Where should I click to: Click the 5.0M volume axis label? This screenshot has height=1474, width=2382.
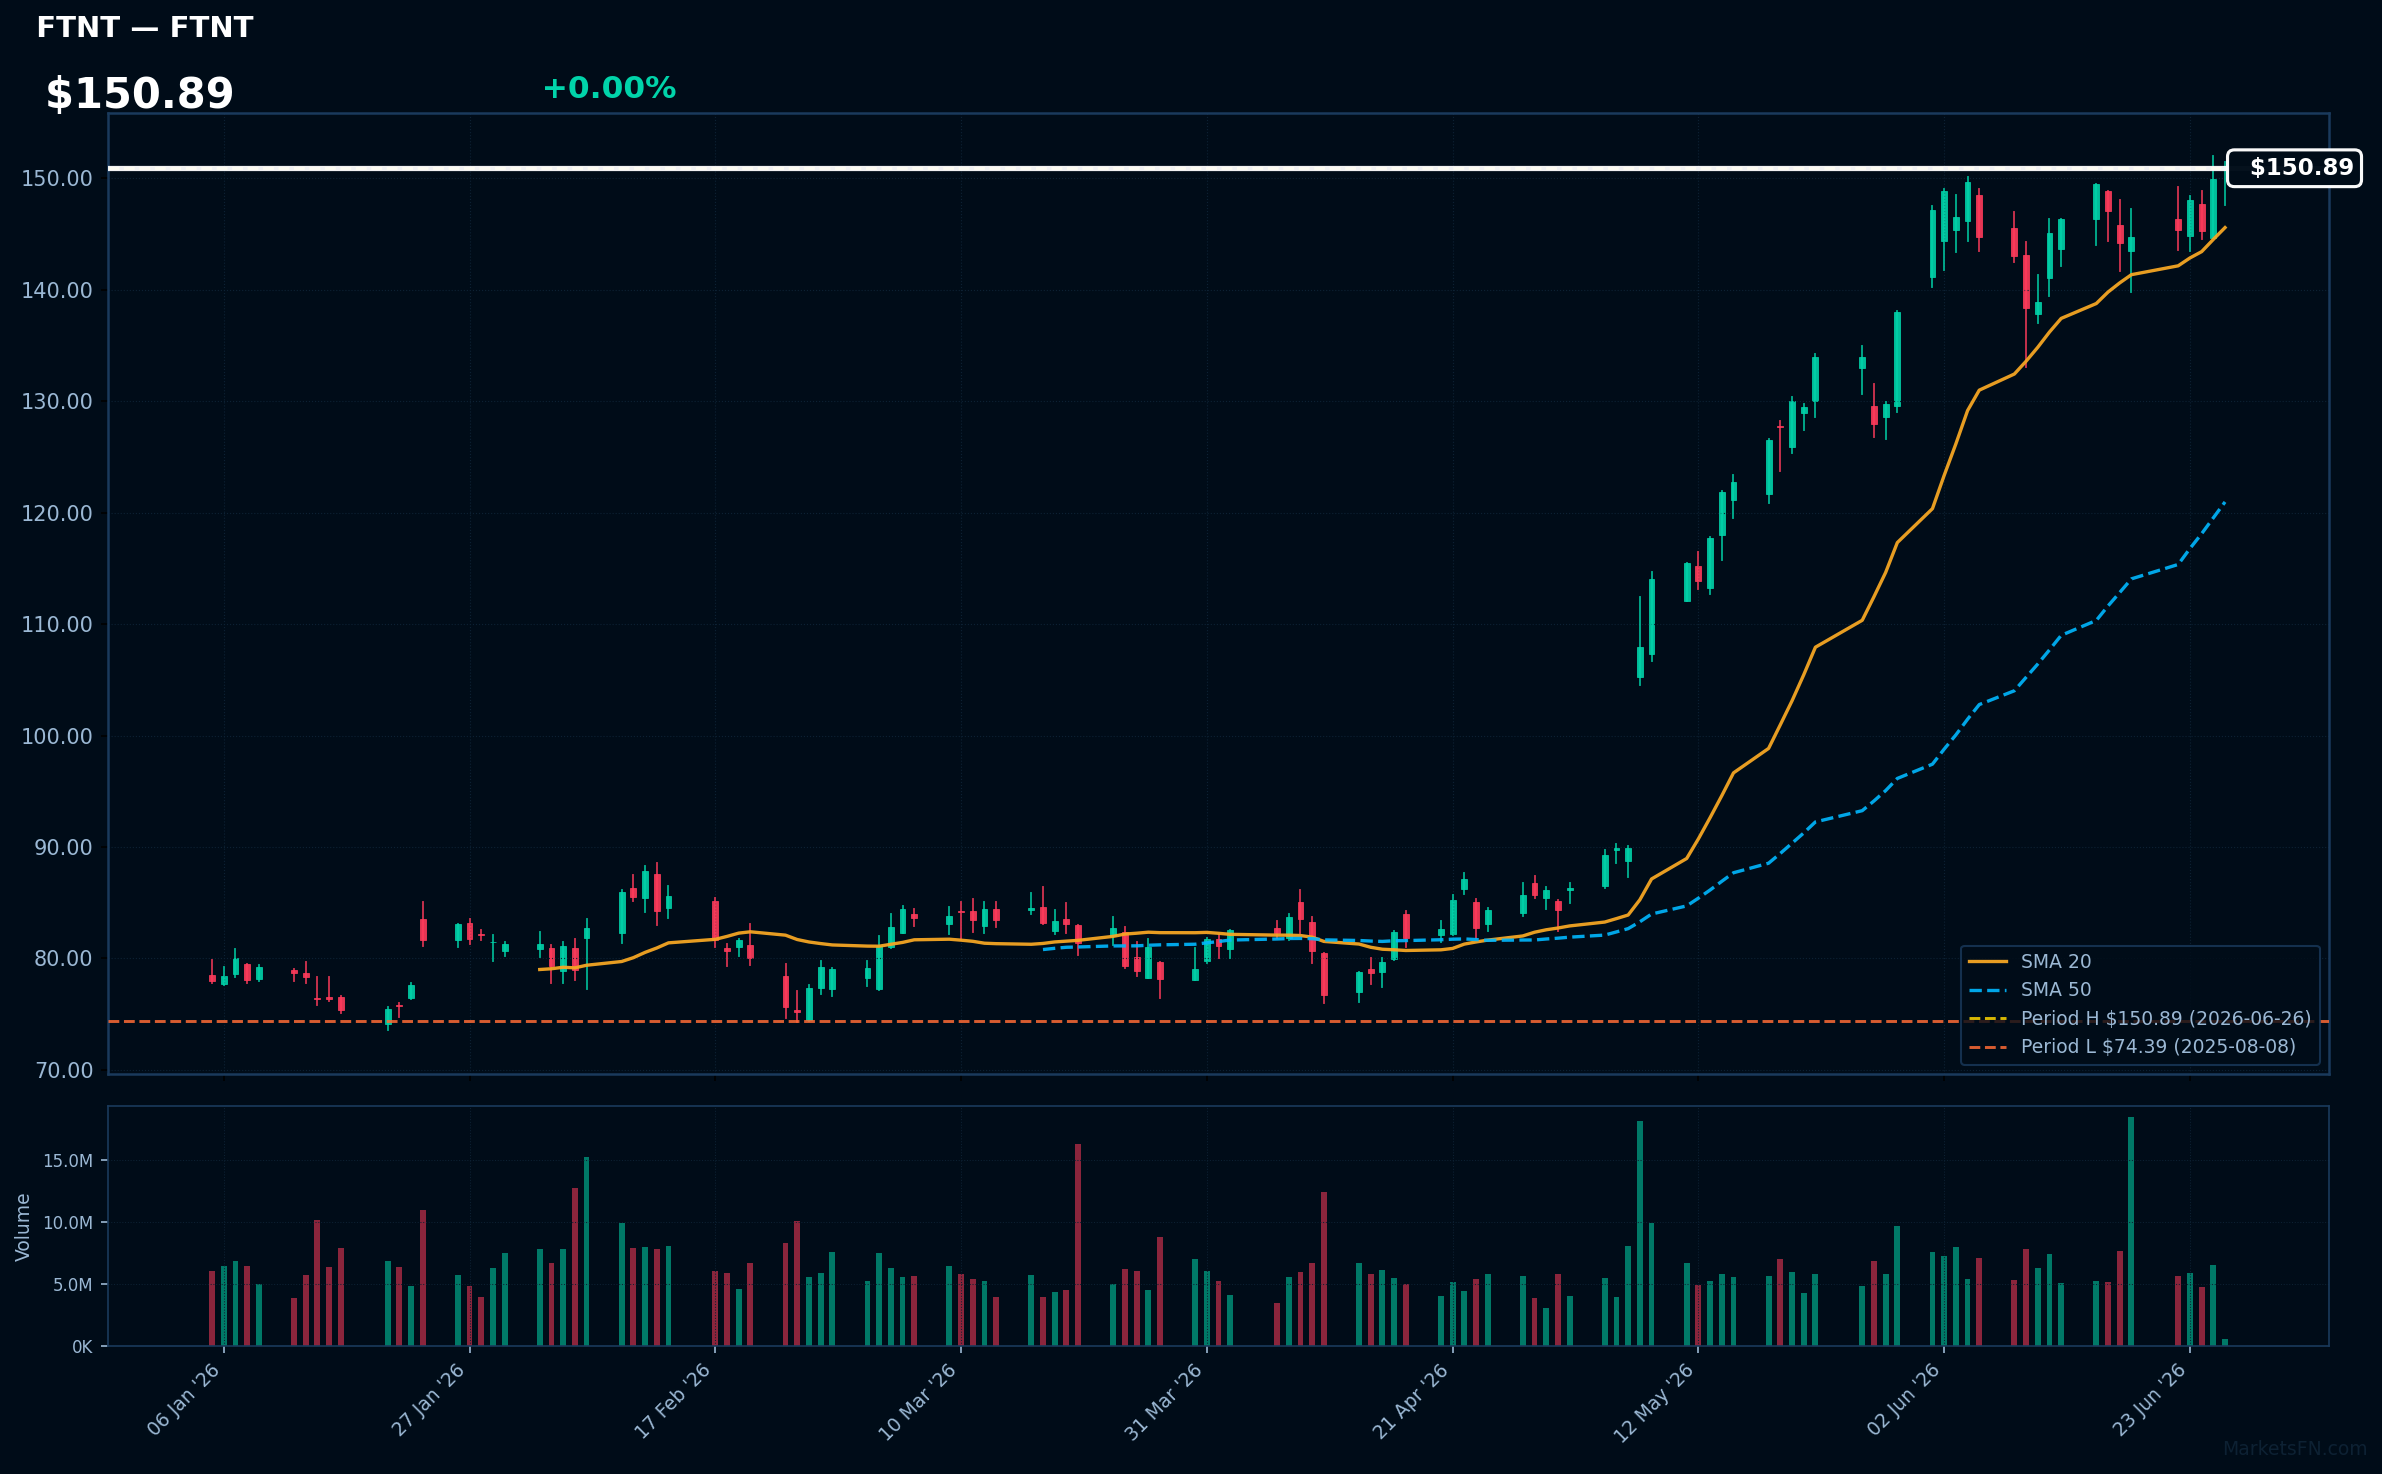coord(73,1285)
